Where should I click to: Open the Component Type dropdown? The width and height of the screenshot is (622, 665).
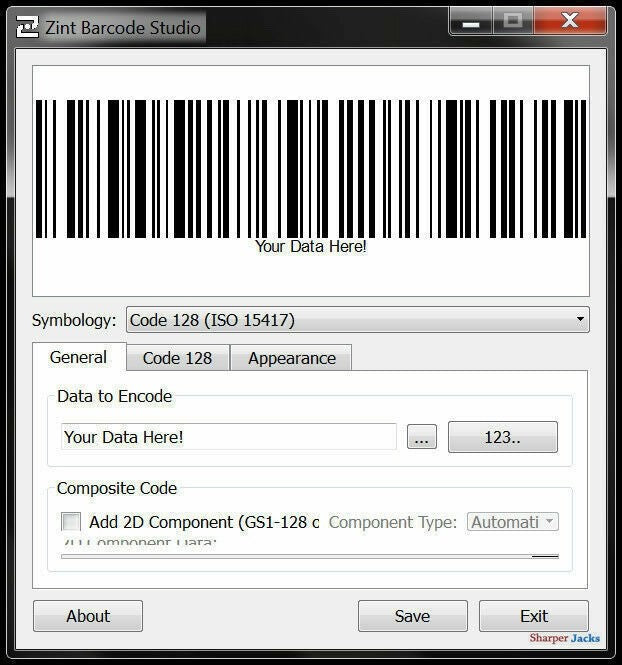tap(513, 522)
